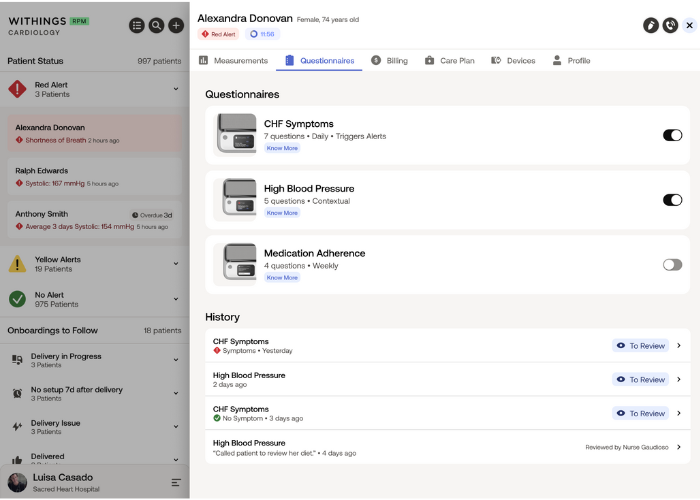This screenshot has height=500, width=700.
Task: Click To Review for yesterday's CHF Symptoms
Action: coord(640,346)
